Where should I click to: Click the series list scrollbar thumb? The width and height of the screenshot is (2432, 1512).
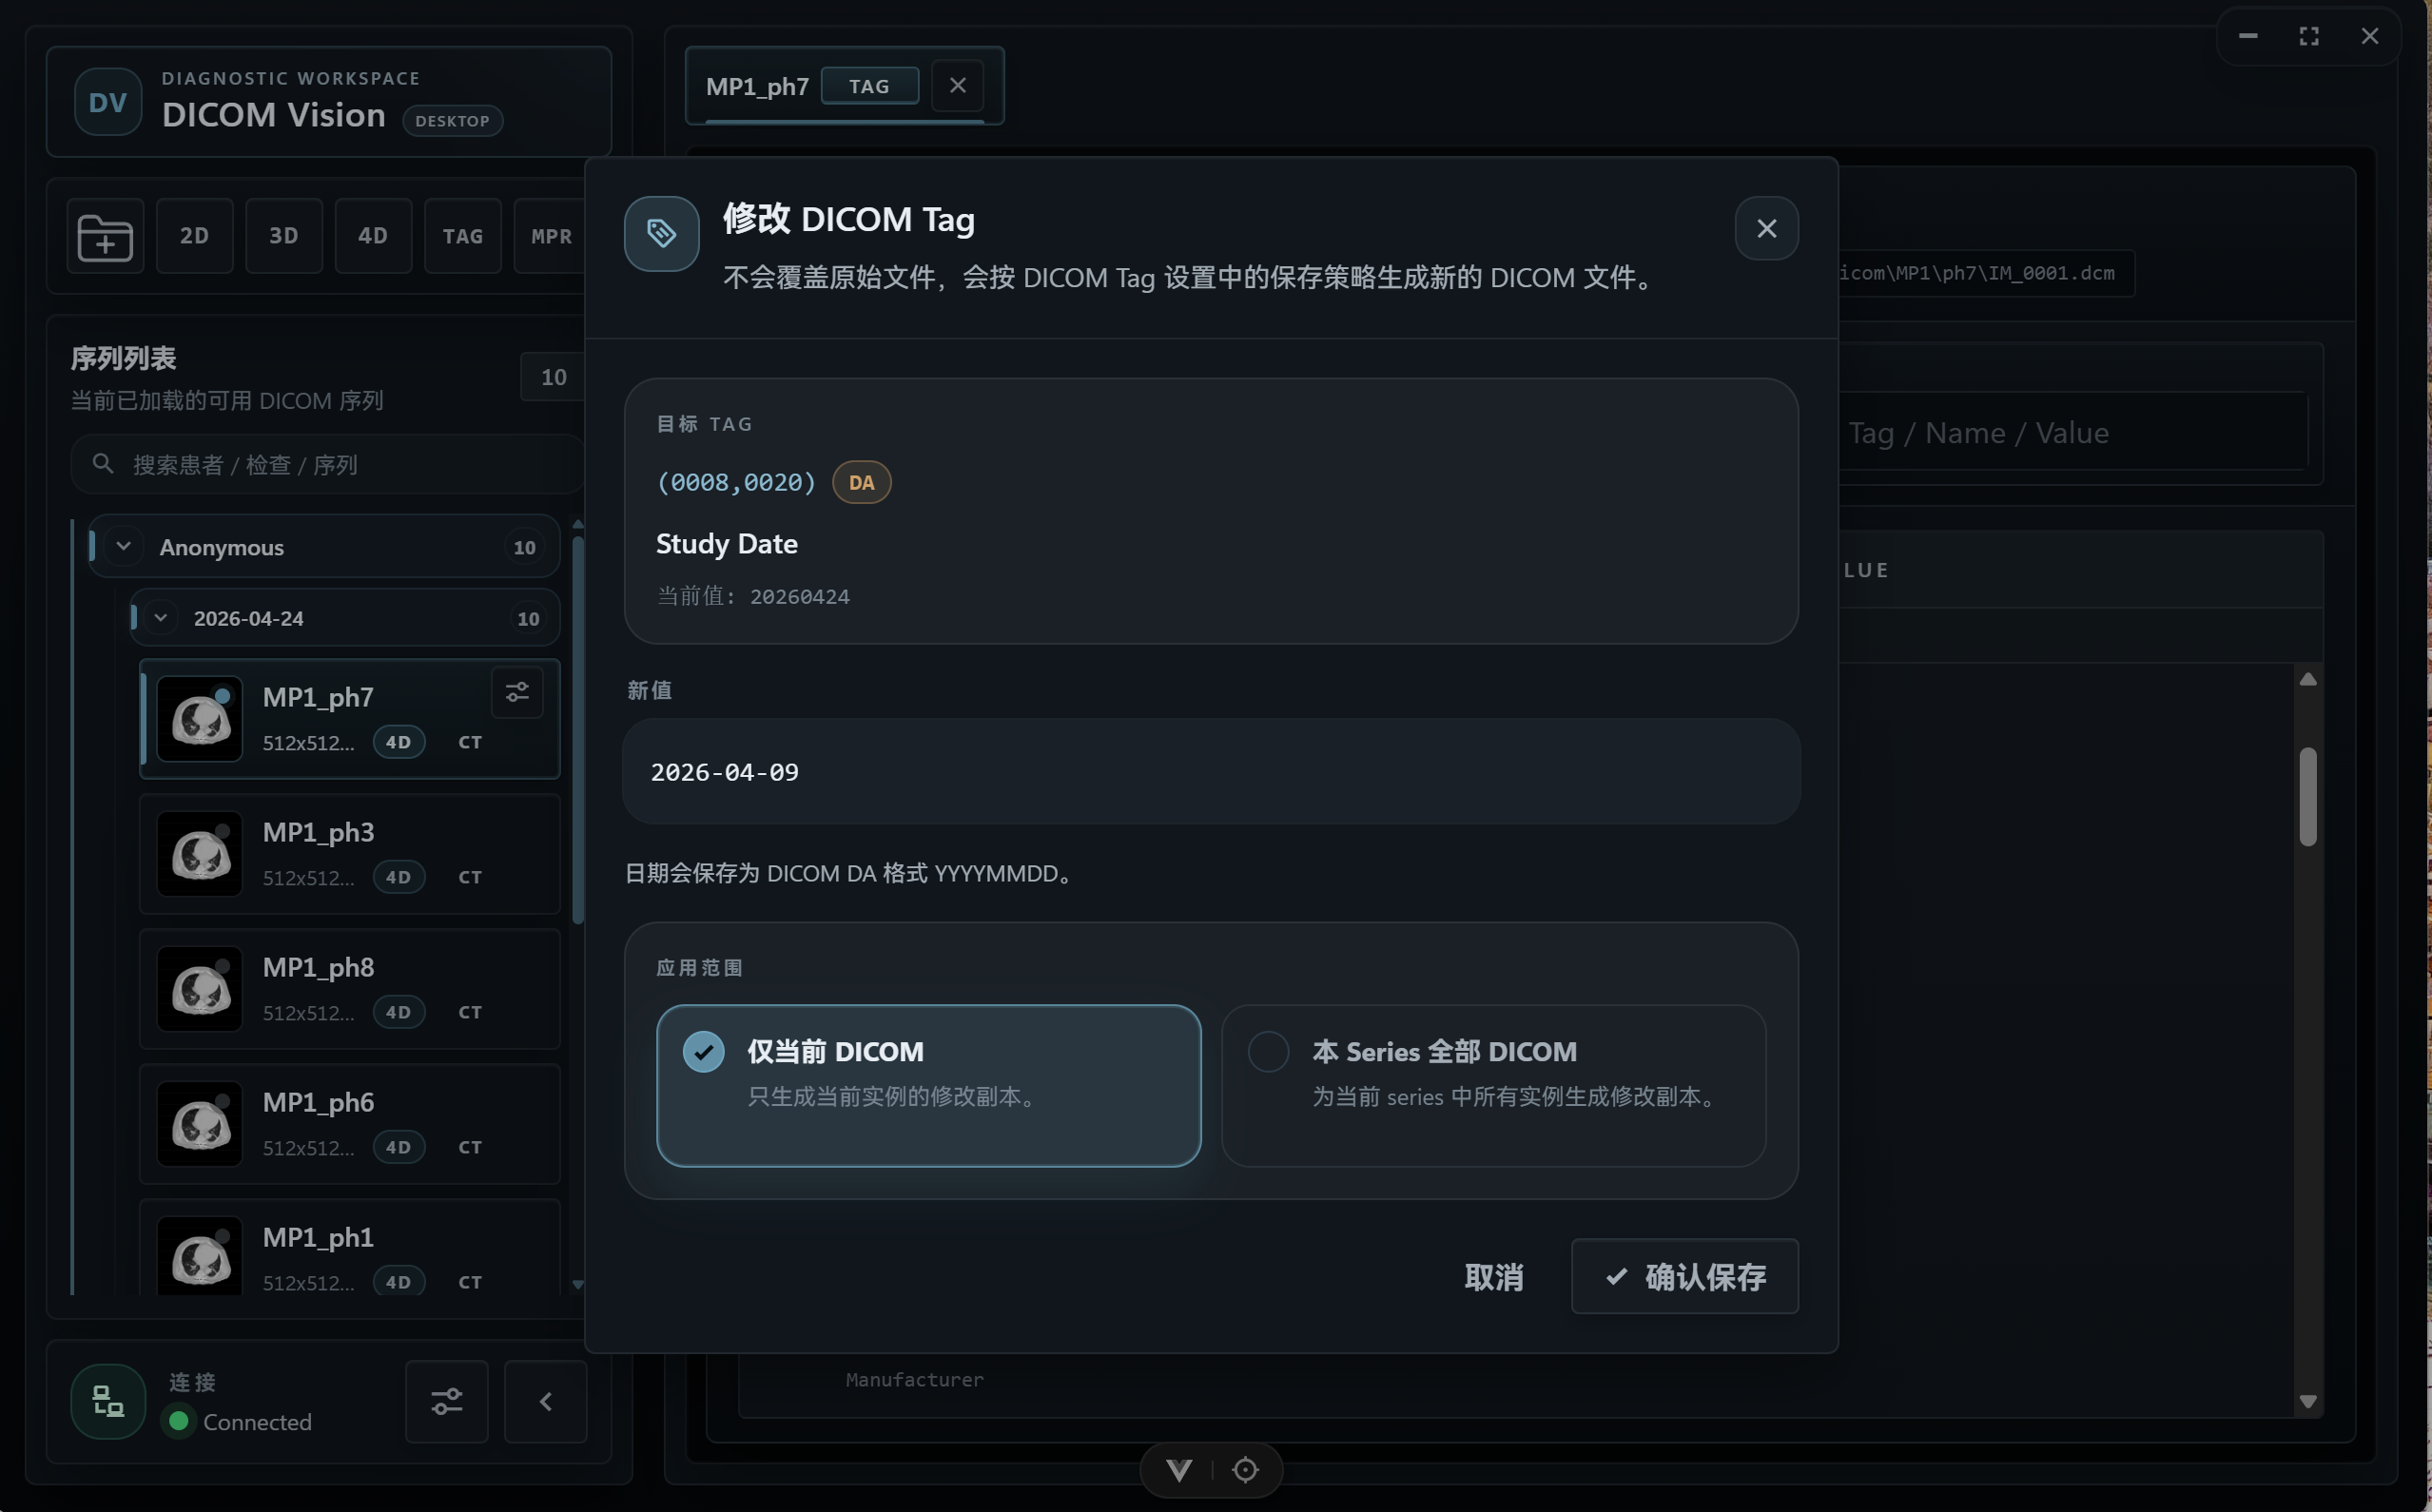pos(578,730)
